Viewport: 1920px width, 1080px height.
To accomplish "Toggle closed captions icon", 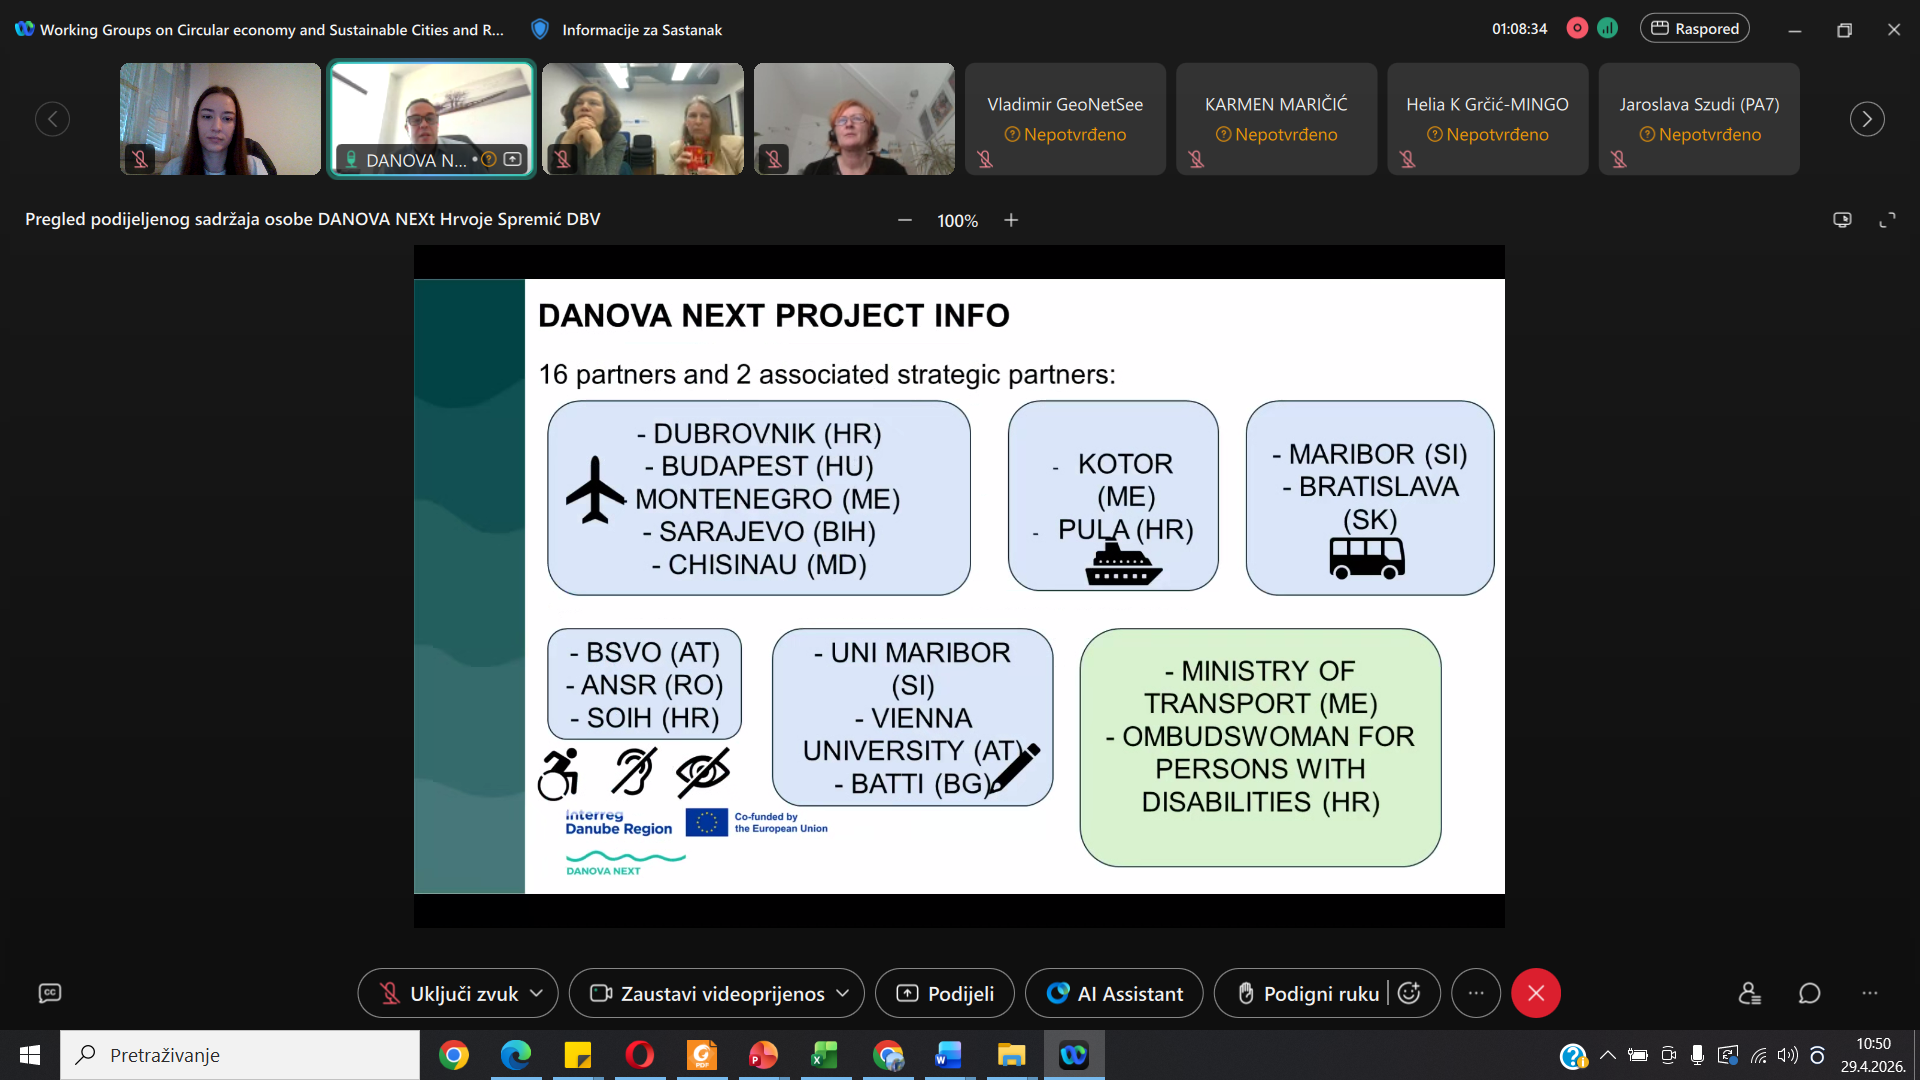I will 50,993.
